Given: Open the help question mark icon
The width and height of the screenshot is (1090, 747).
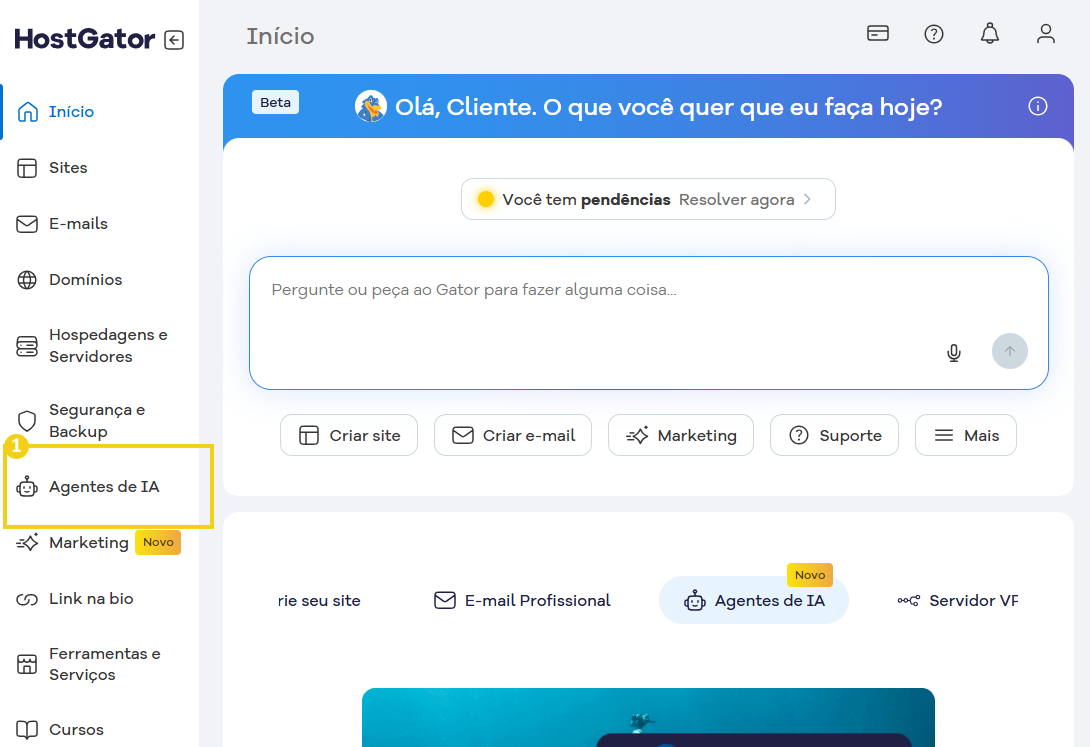Looking at the screenshot, I should pos(934,33).
